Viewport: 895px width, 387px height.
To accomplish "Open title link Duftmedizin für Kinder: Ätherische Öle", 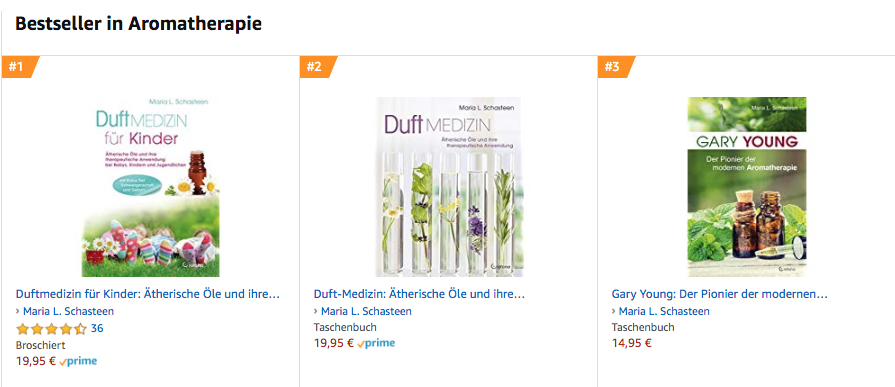I will (x=148, y=295).
